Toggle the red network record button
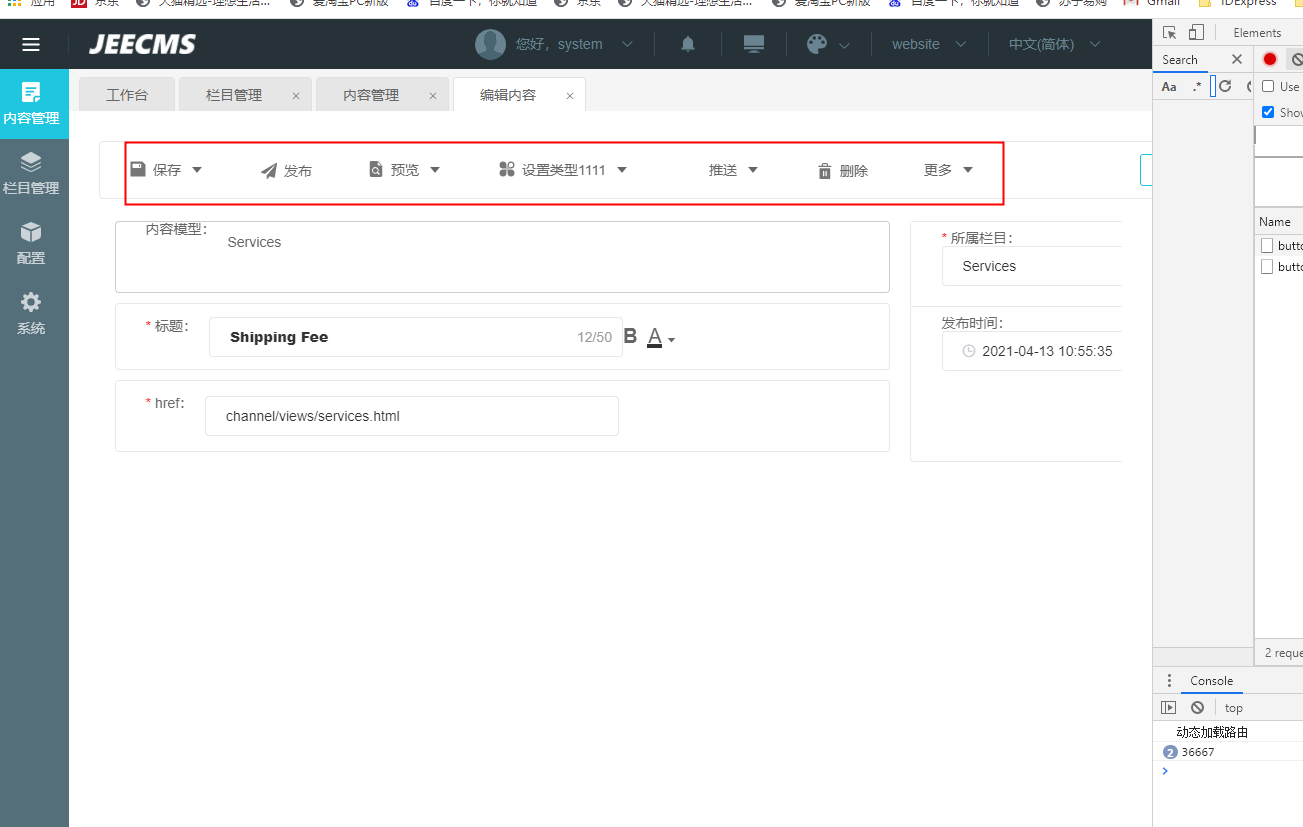The width and height of the screenshot is (1303, 827). pos(1270,59)
